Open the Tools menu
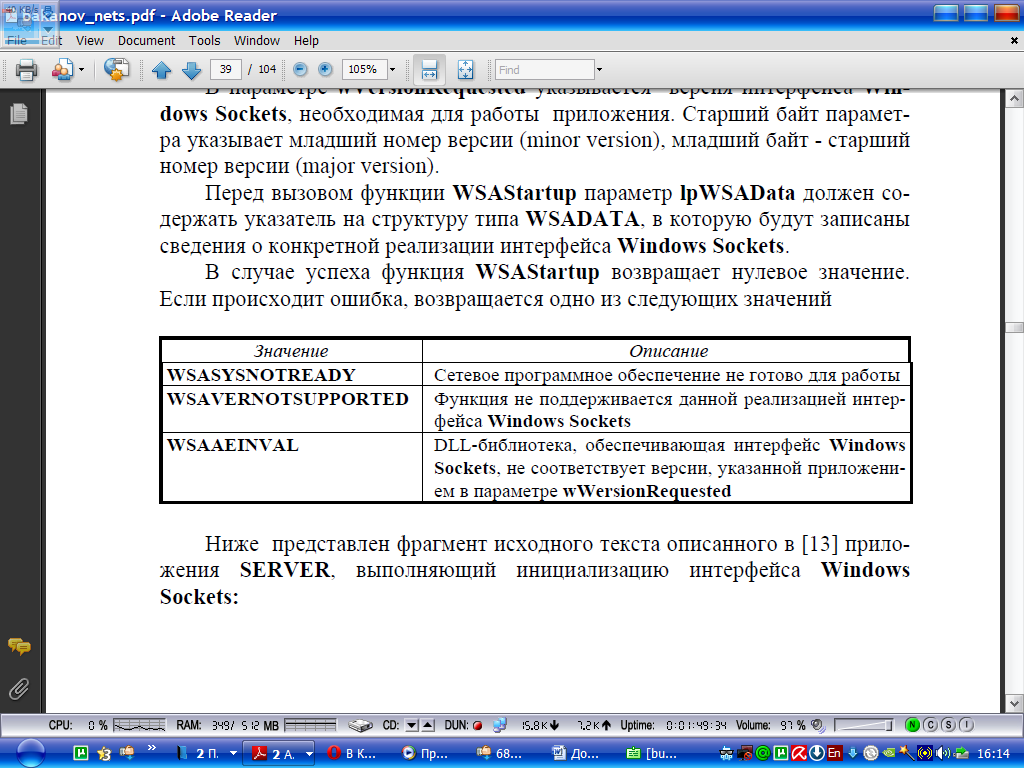The height and width of the screenshot is (768, 1024). (x=204, y=40)
